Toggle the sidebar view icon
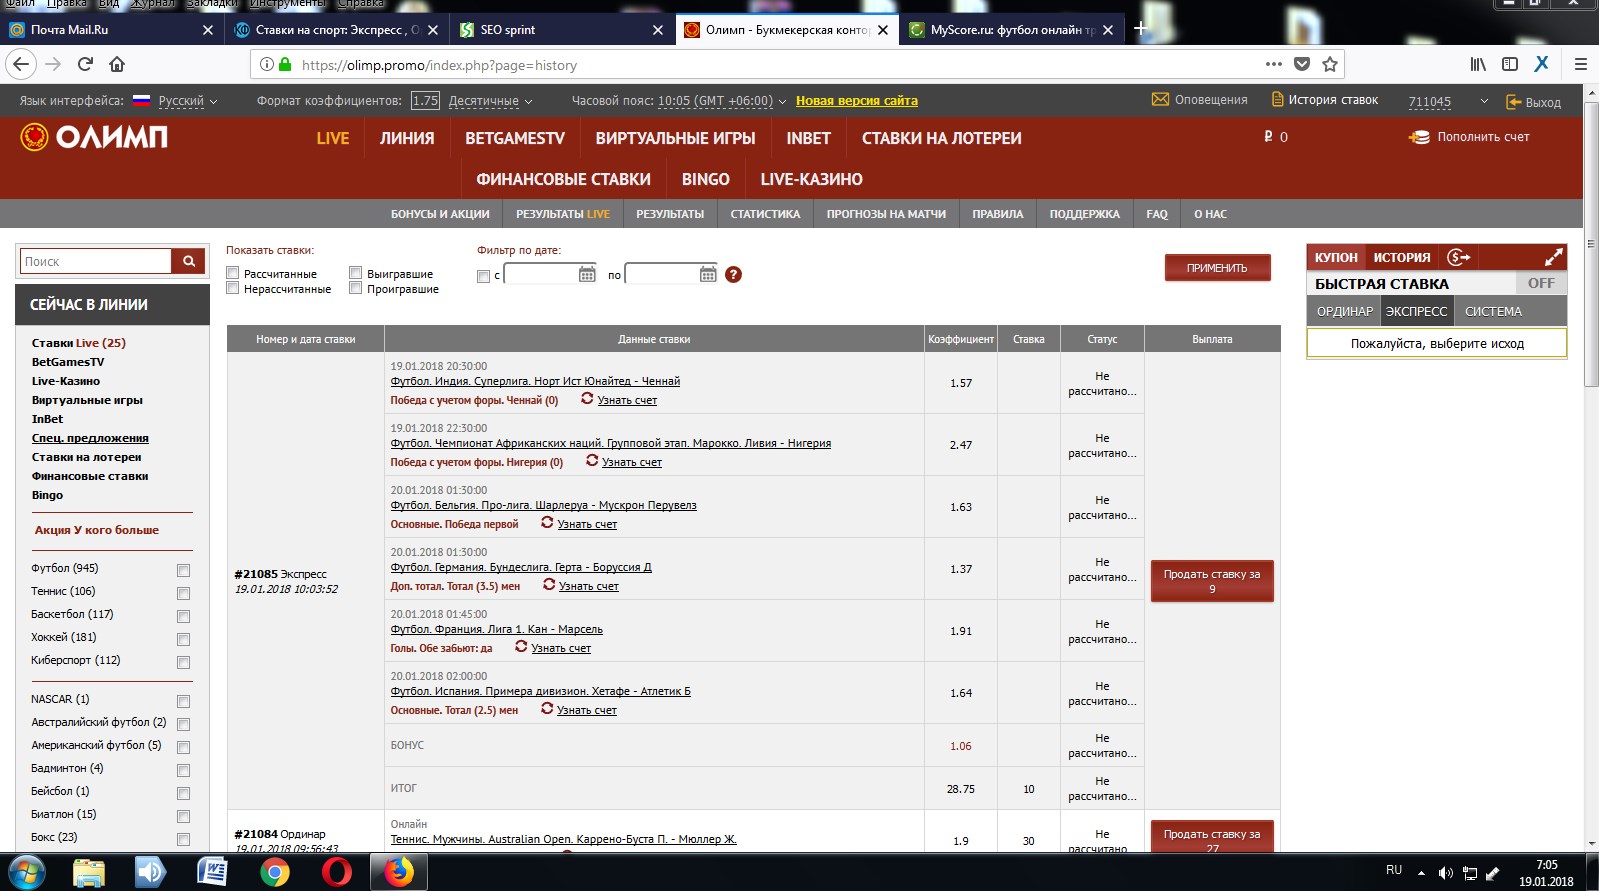The height and width of the screenshot is (891, 1599). point(1510,65)
